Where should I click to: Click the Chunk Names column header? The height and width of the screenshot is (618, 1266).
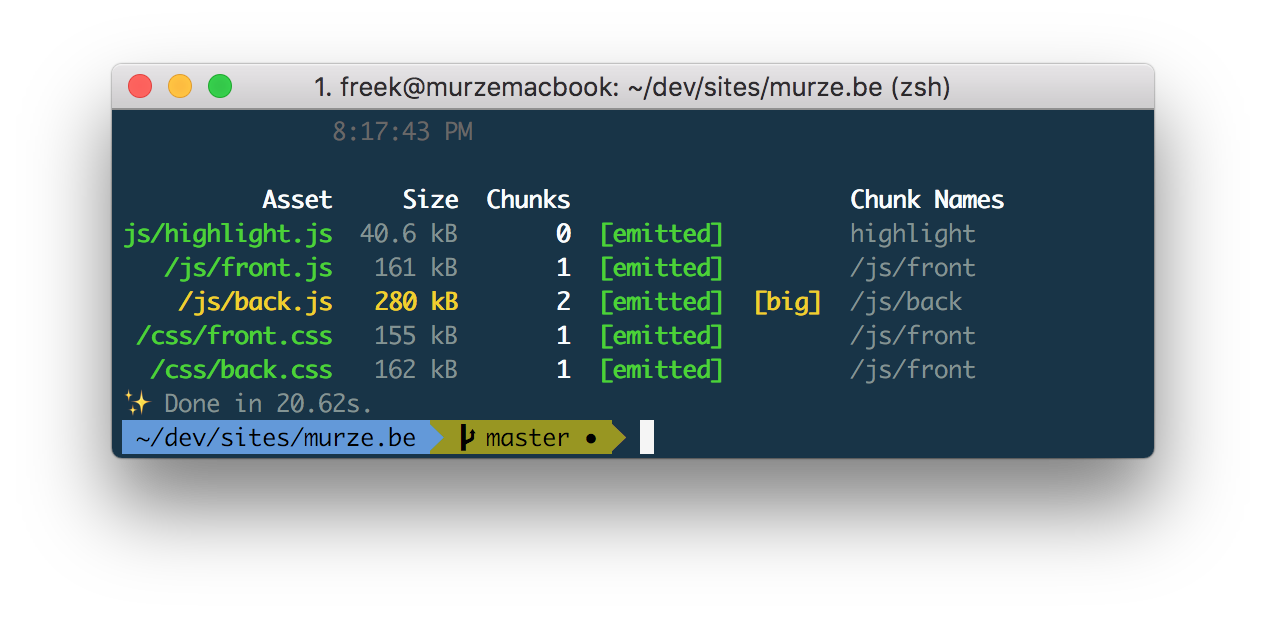pyautogui.click(x=927, y=200)
